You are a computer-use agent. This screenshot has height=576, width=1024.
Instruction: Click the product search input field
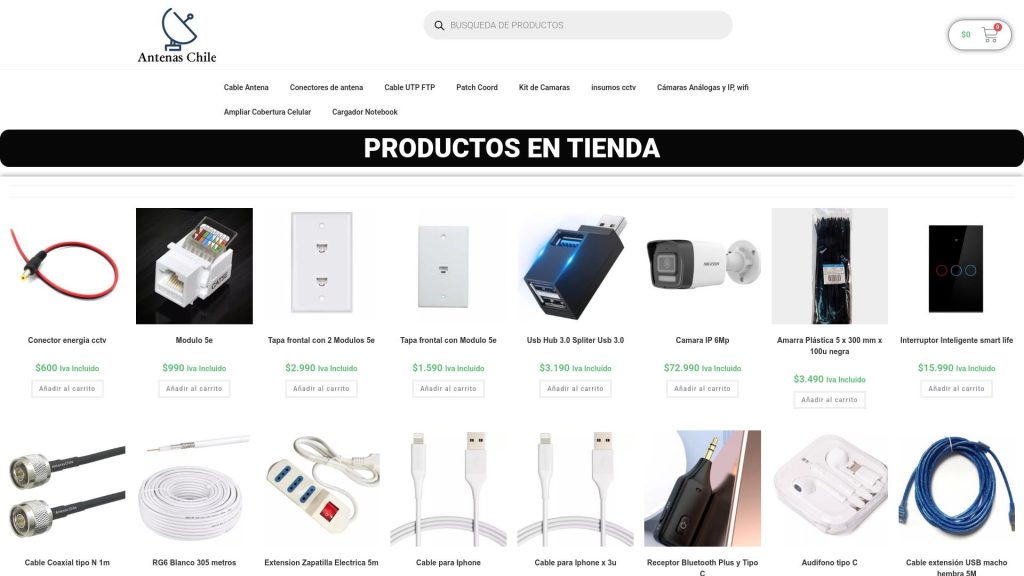578,25
